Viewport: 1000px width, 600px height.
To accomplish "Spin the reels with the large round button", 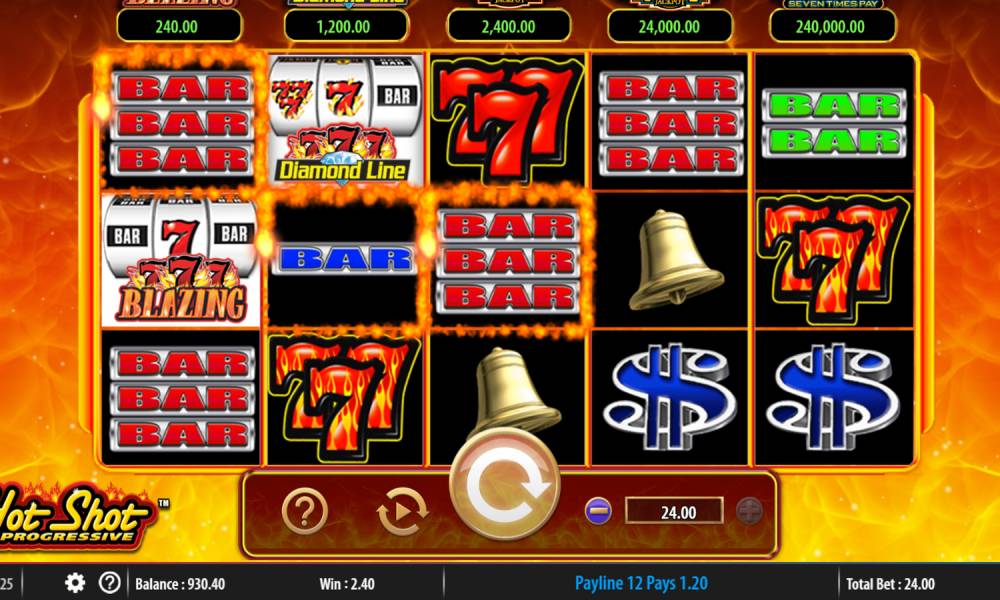I will [504, 486].
